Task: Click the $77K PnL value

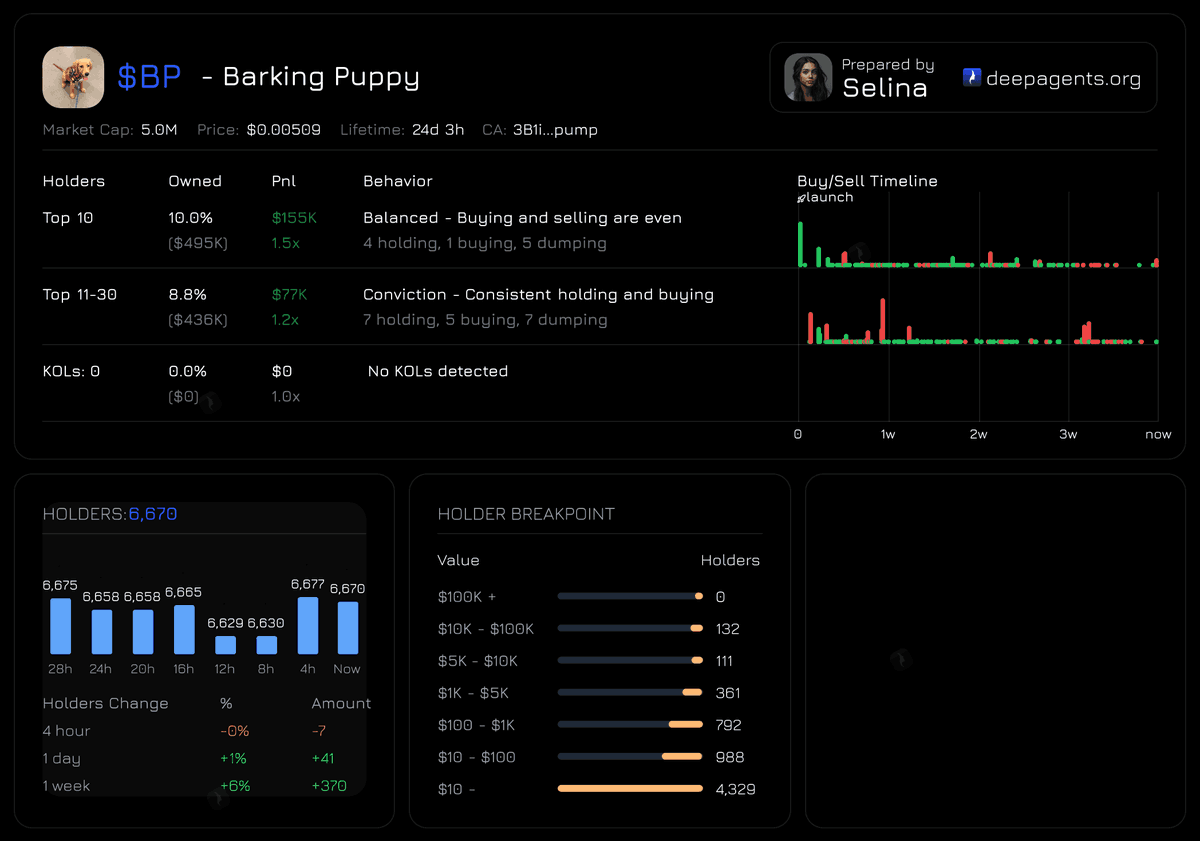Action: (x=290, y=295)
